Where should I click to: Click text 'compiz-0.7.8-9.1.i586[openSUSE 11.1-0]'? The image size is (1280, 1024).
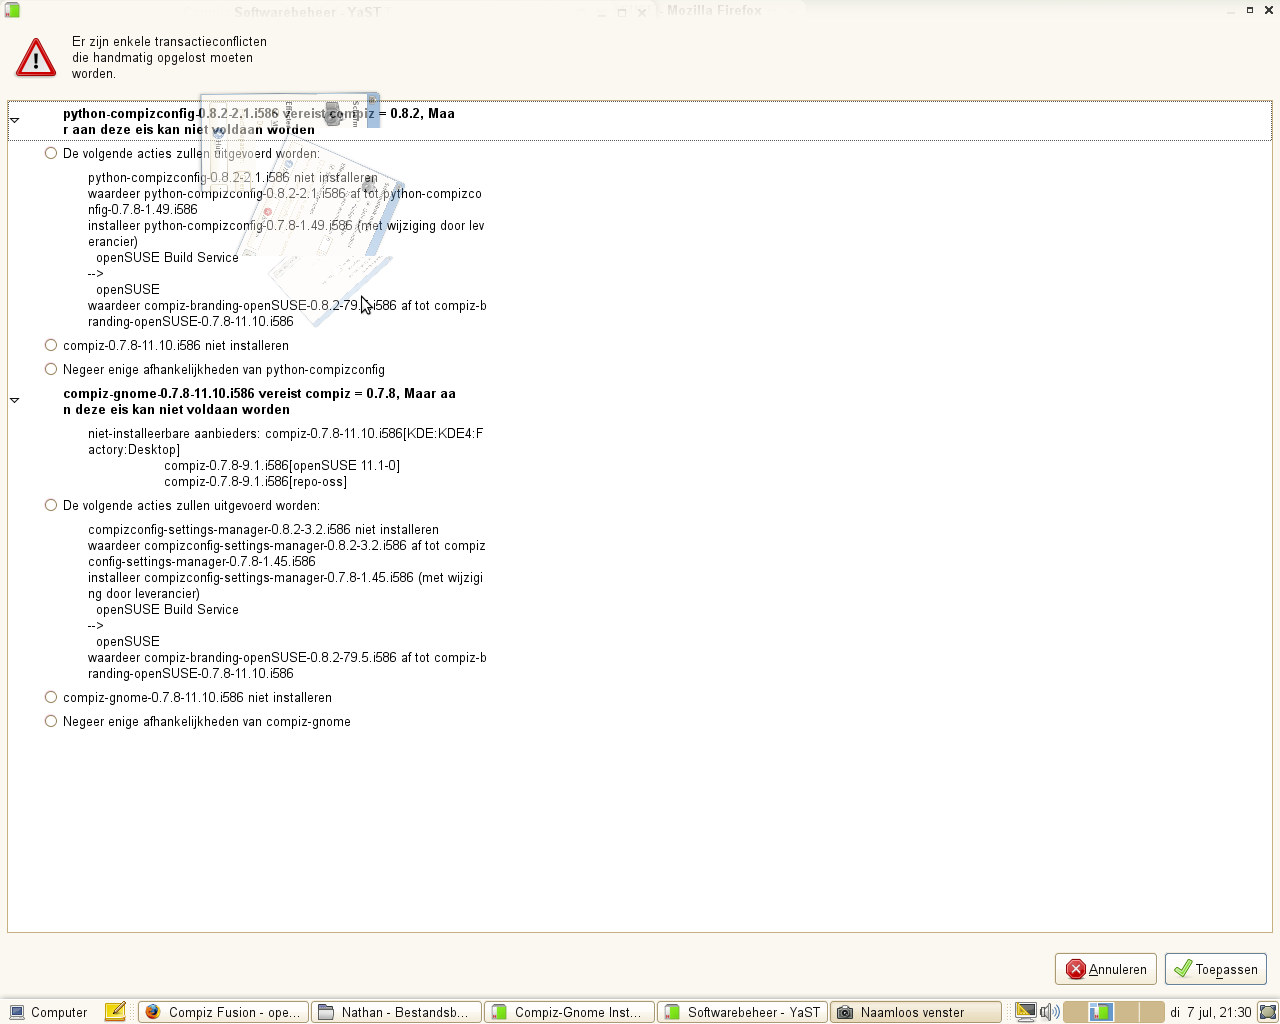(x=282, y=465)
